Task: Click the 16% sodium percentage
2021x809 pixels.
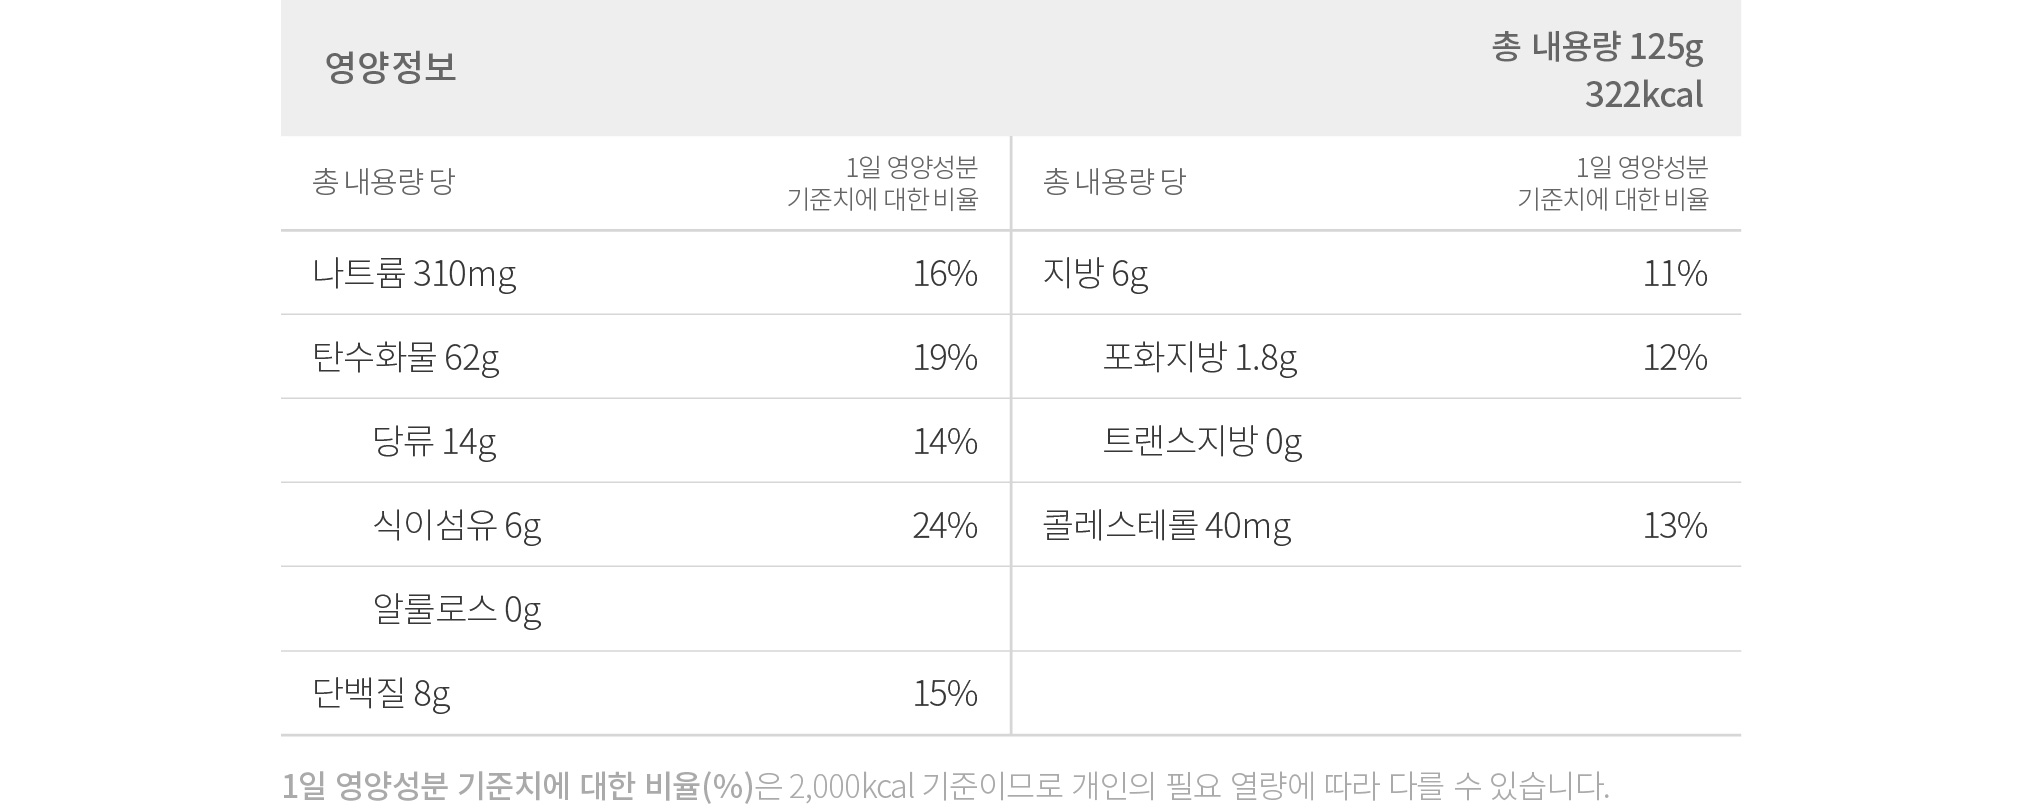Action: [x=945, y=273]
